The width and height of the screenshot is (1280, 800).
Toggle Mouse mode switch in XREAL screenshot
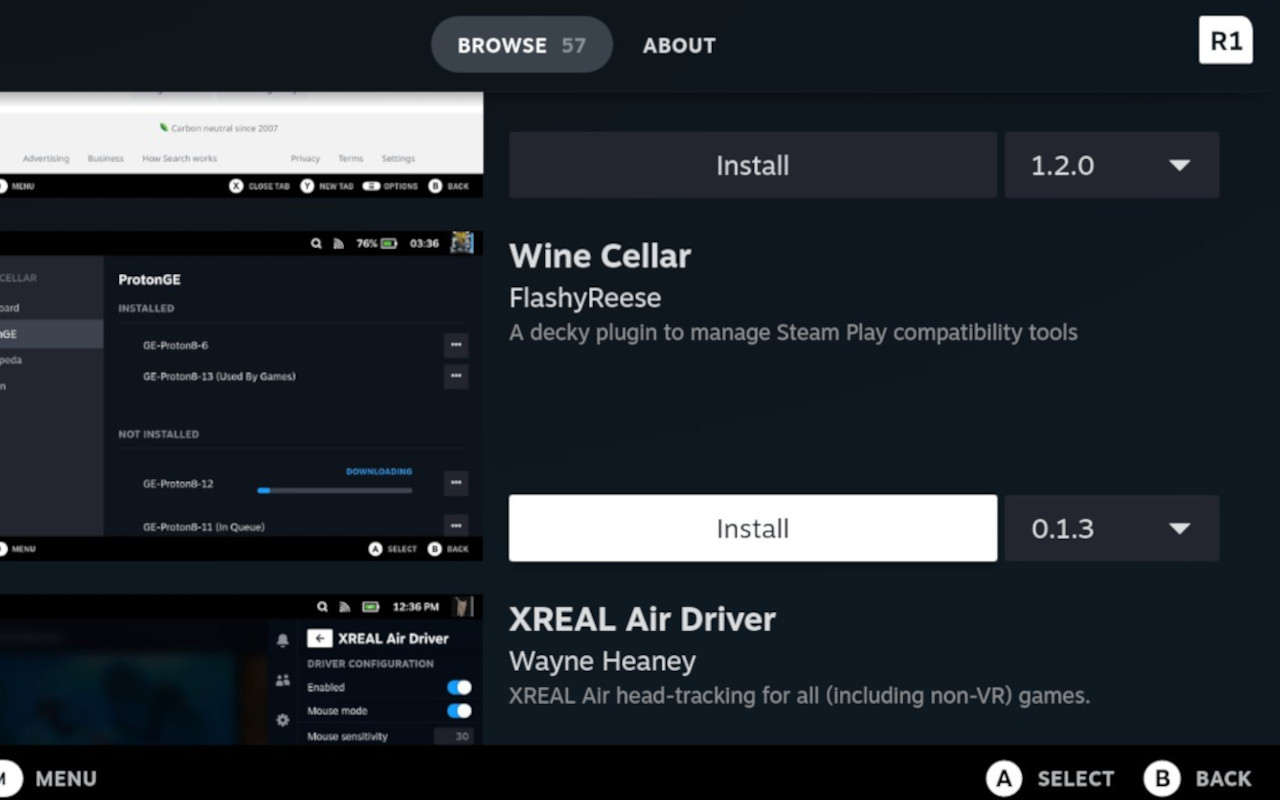[x=459, y=711]
